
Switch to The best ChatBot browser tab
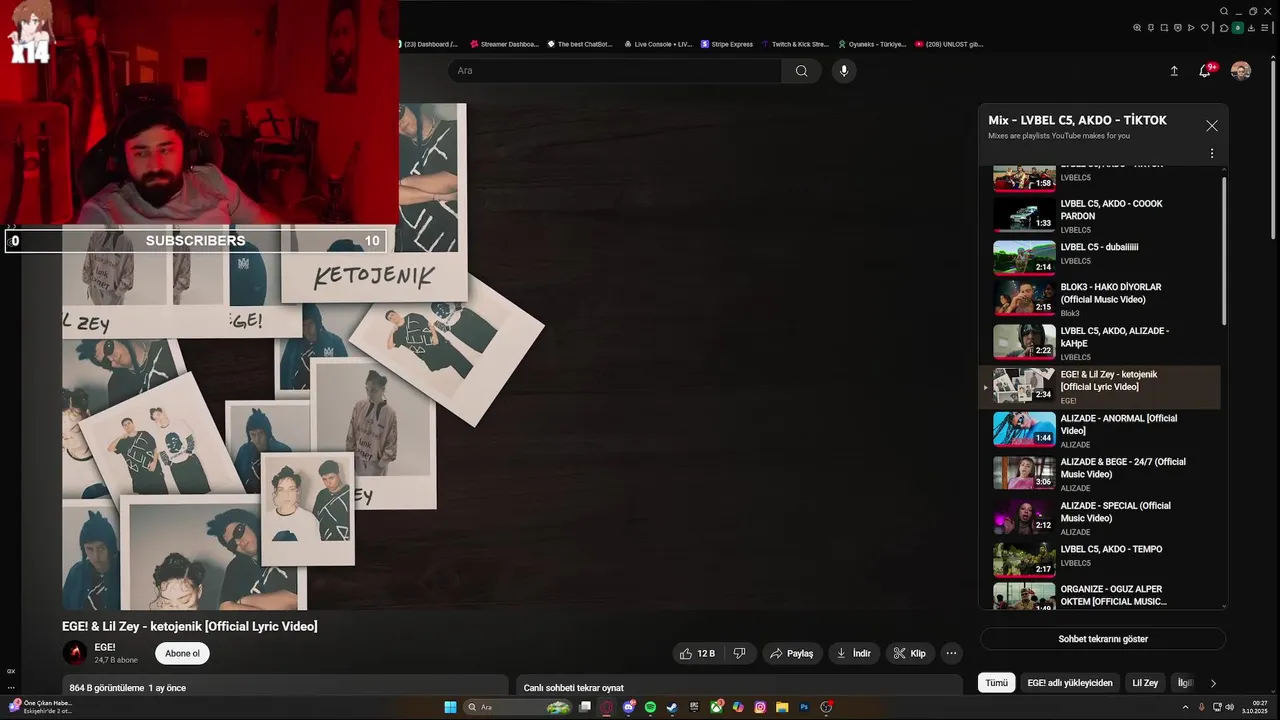(x=580, y=44)
